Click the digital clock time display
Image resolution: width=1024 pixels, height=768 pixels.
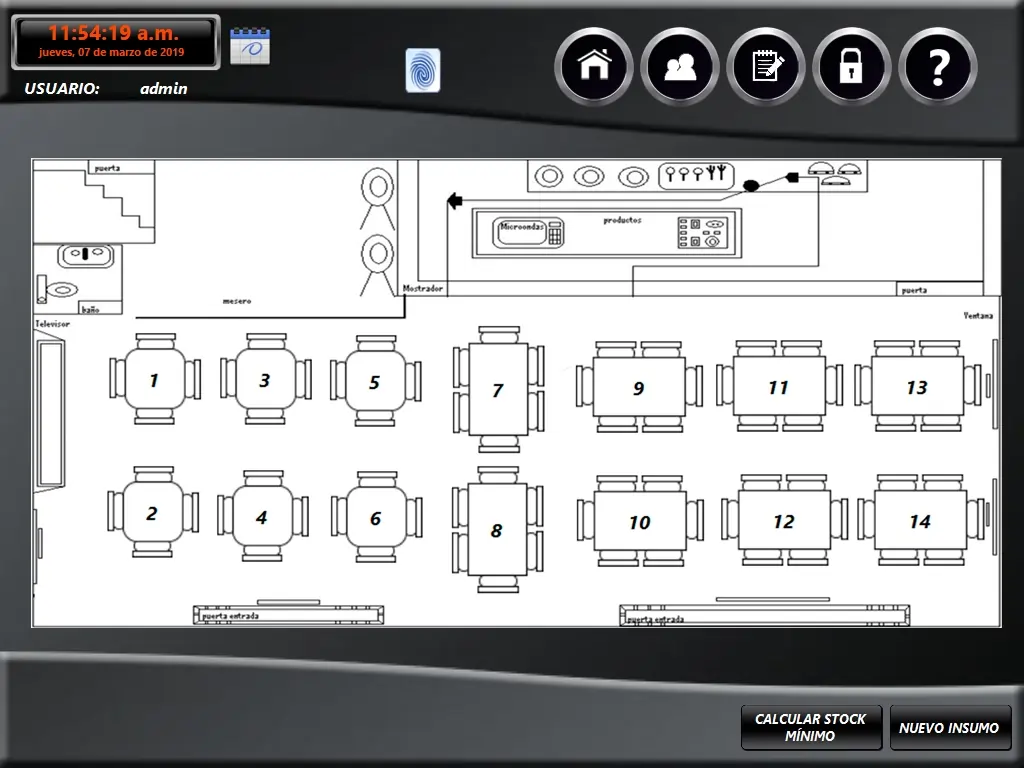pos(114,34)
